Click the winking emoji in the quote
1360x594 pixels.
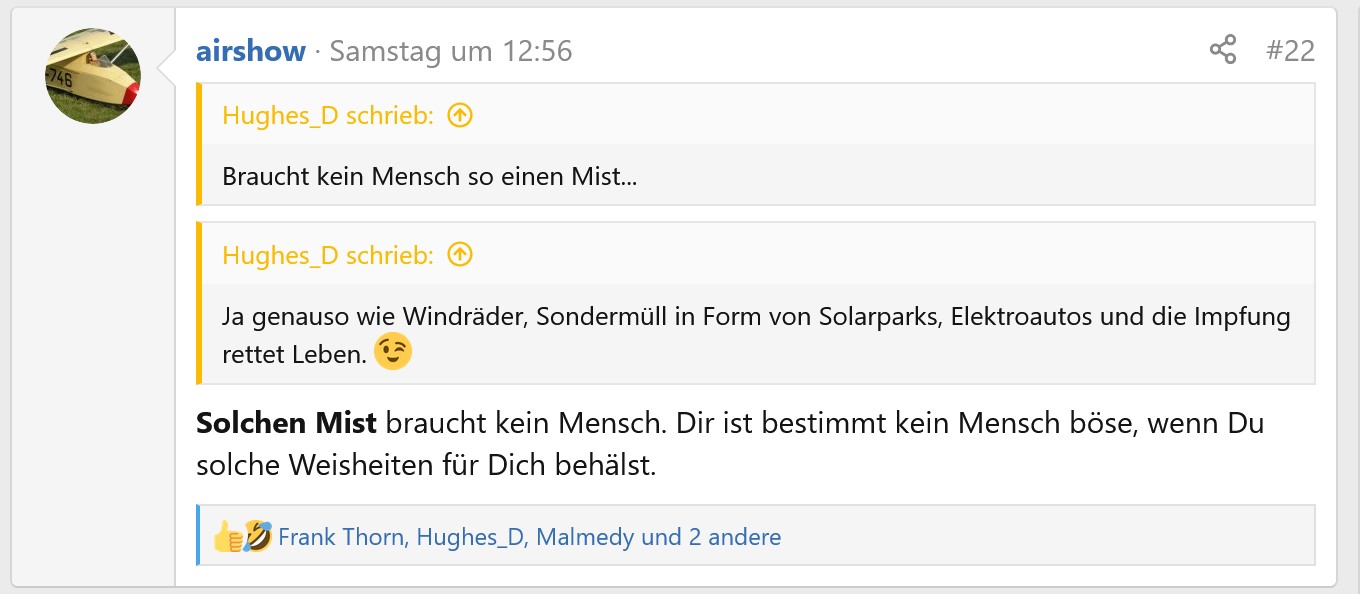pyautogui.click(x=393, y=352)
